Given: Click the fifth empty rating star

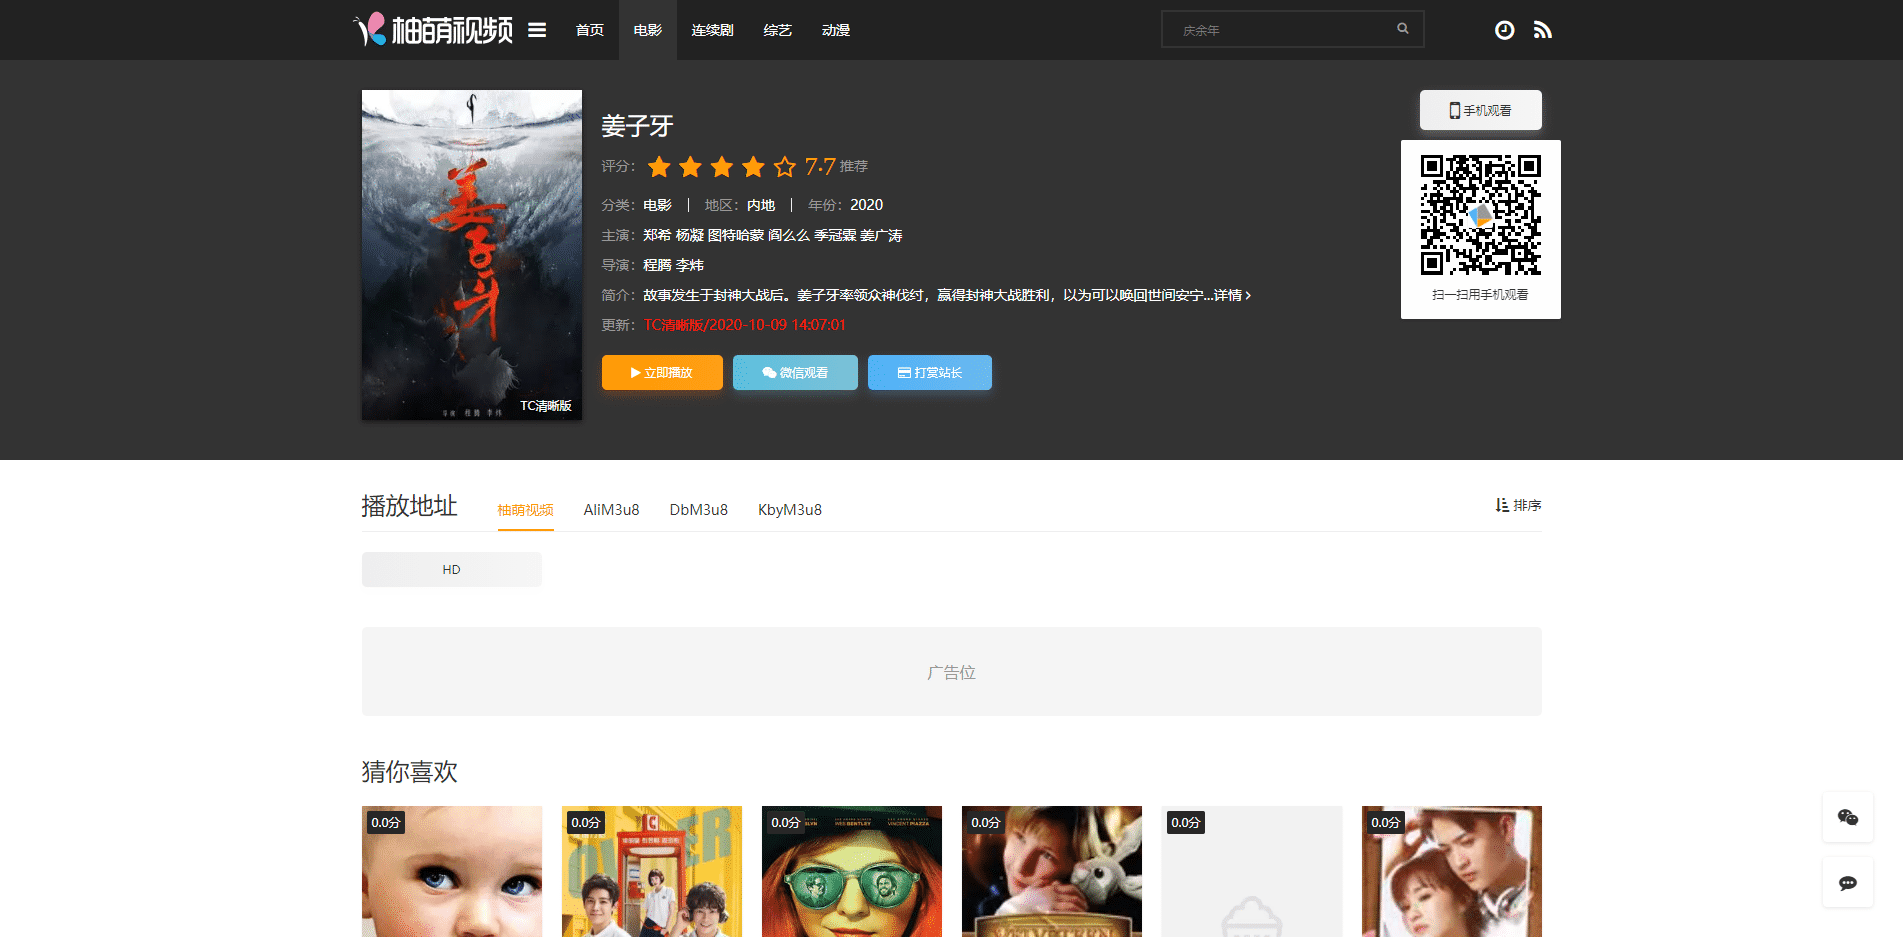Looking at the screenshot, I should click(x=785, y=166).
